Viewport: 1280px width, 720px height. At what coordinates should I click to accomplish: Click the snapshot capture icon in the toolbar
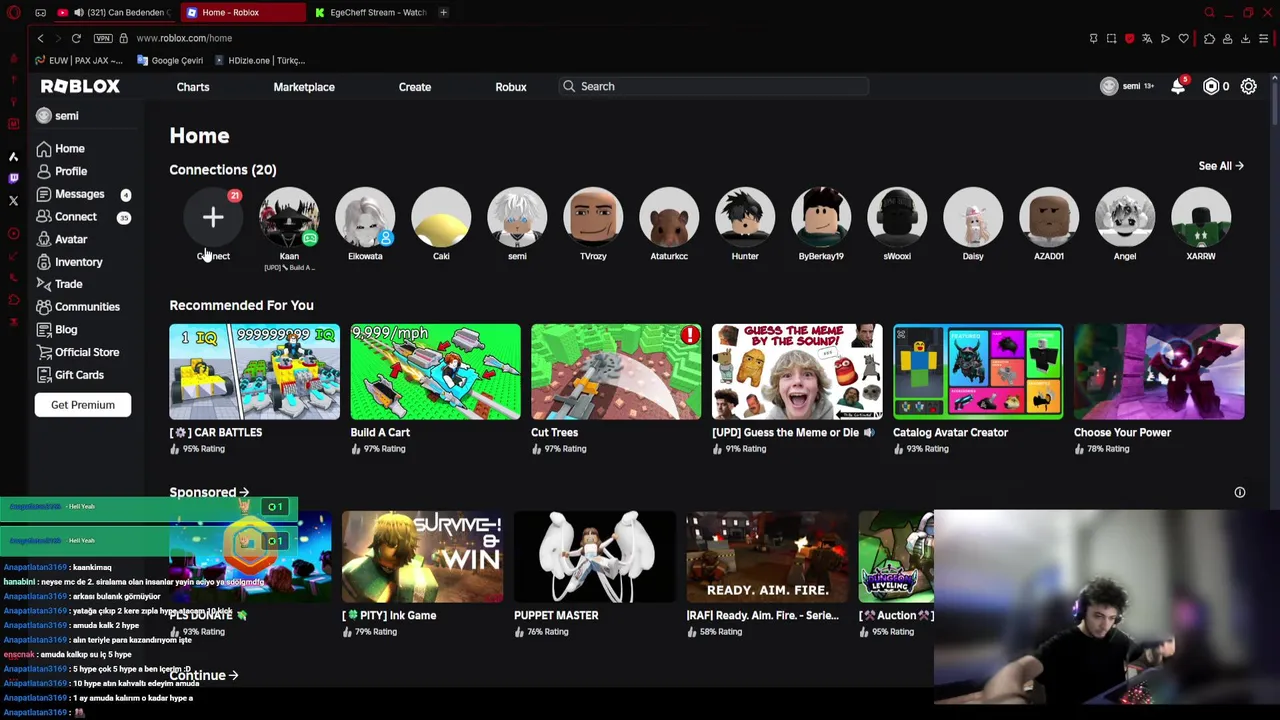[x=1111, y=38]
